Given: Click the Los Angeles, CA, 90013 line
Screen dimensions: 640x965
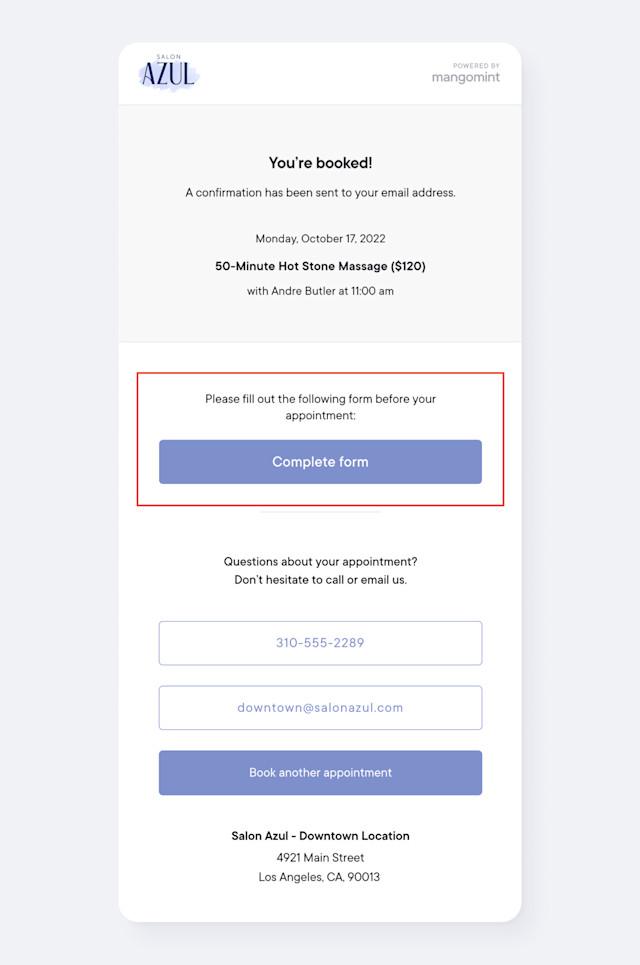Looking at the screenshot, I should [x=319, y=877].
